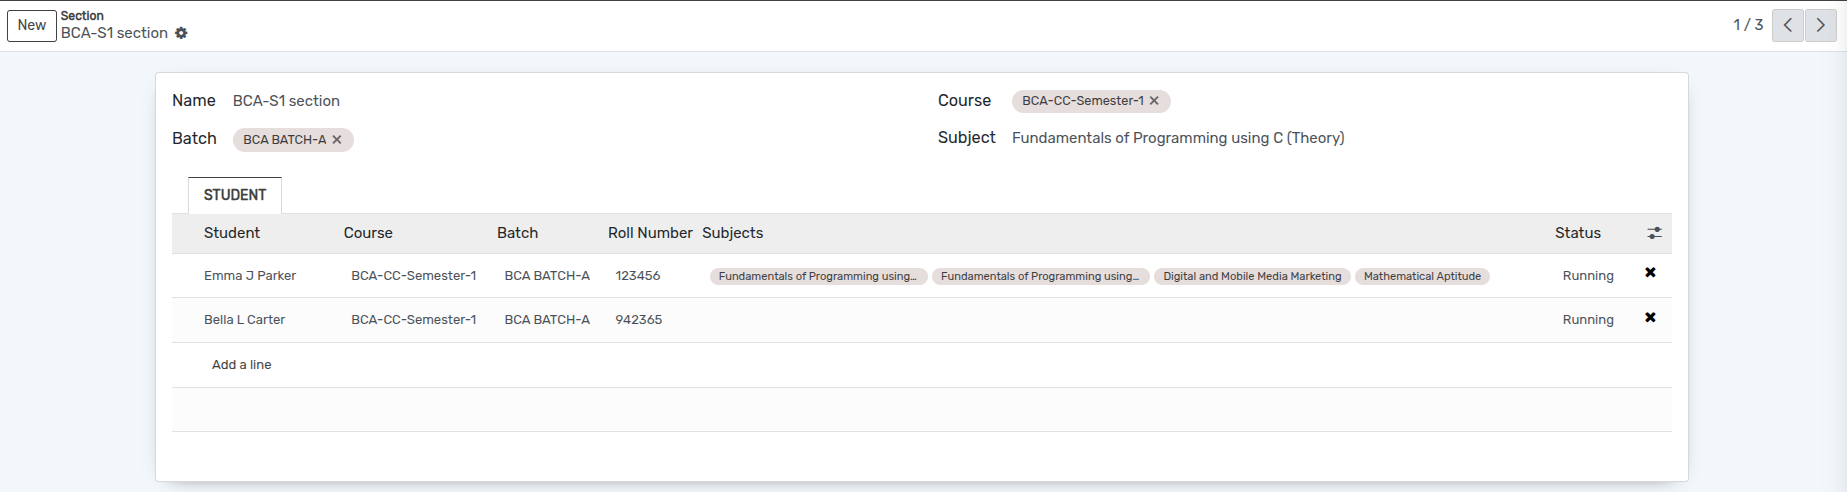Click the Mathematical Aptitude subject tag
The height and width of the screenshot is (492, 1847).
click(x=1421, y=277)
